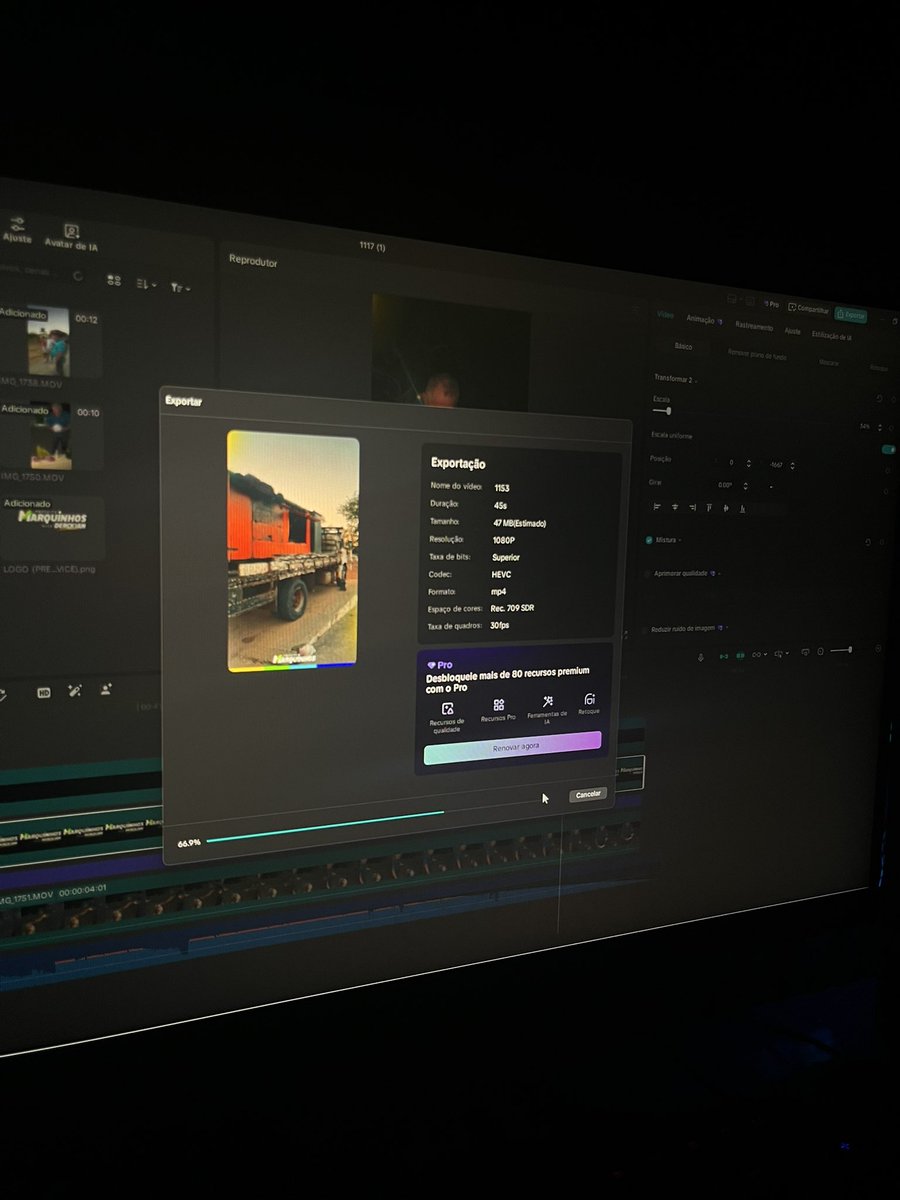Click the Recursos Pro icon

498,705
